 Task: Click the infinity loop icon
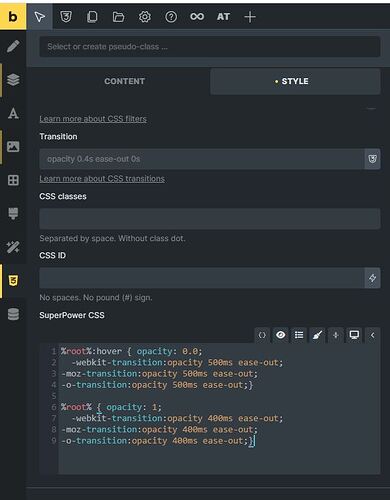(x=197, y=17)
